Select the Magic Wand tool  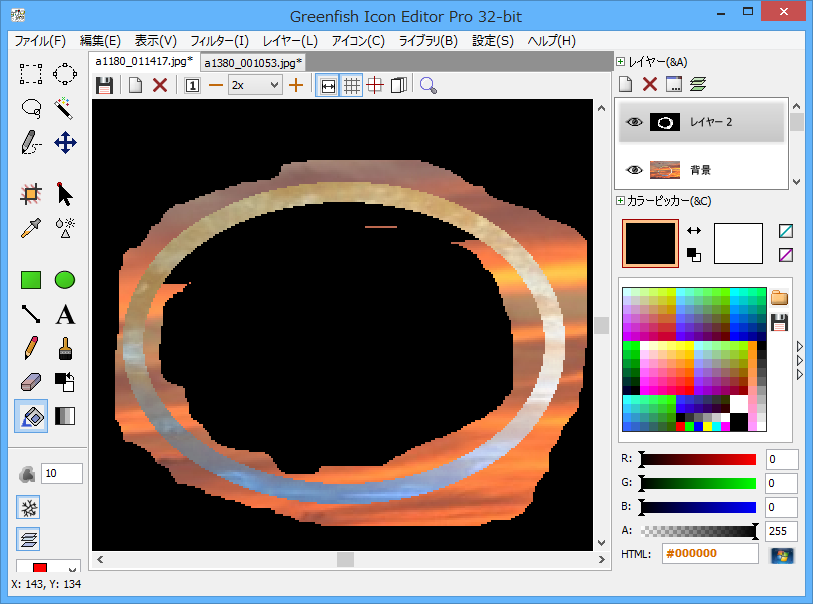[x=65, y=107]
